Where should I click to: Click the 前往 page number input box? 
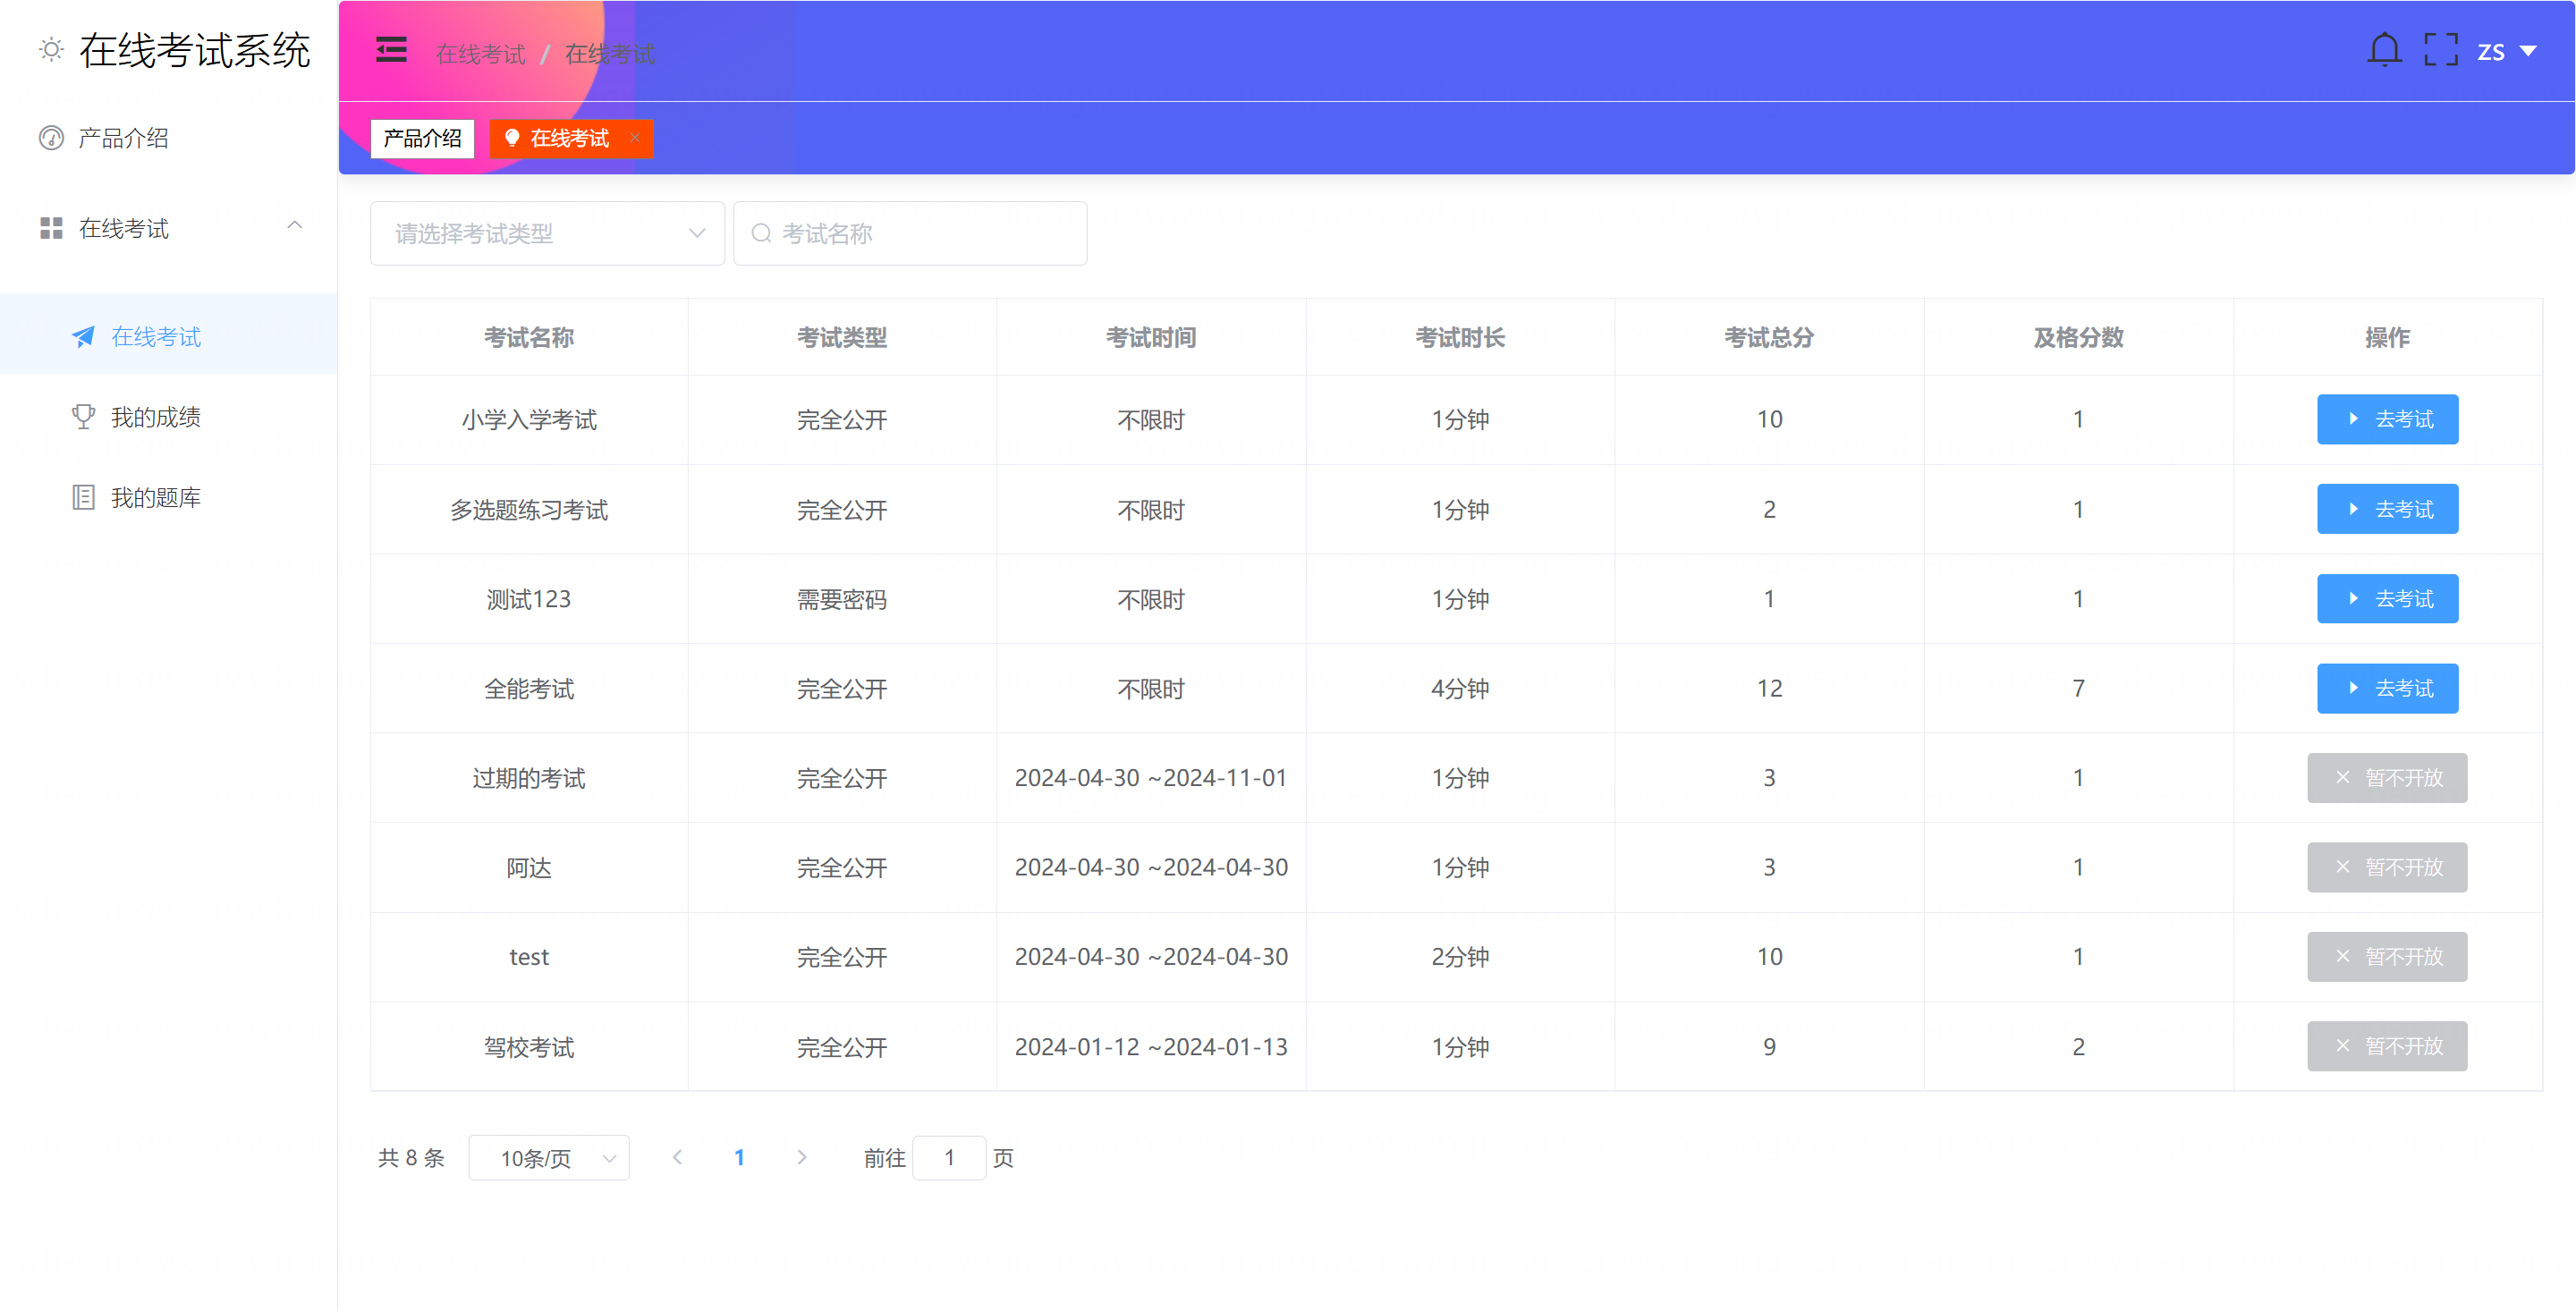pyautogui.click(x=948, y=1158)
